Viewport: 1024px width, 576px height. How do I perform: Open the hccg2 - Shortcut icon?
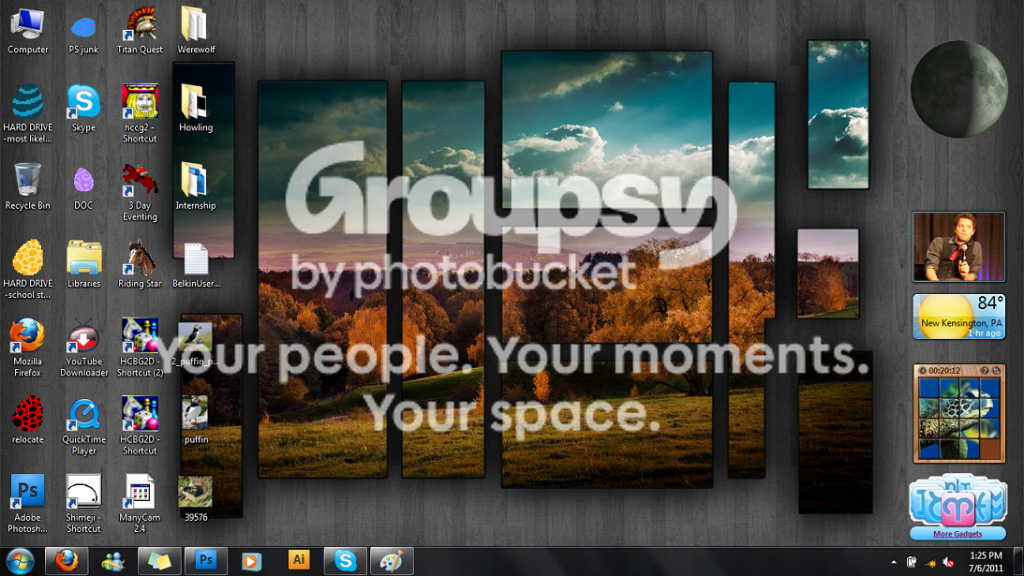140,114
